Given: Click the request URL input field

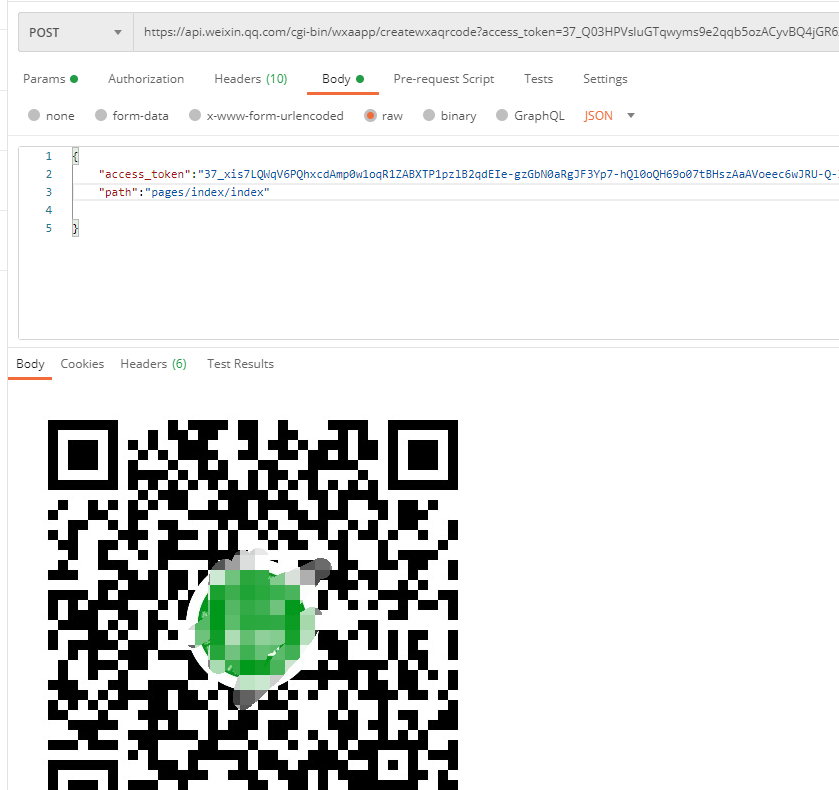Looking at the screenshot, I should tap(486, 33).
